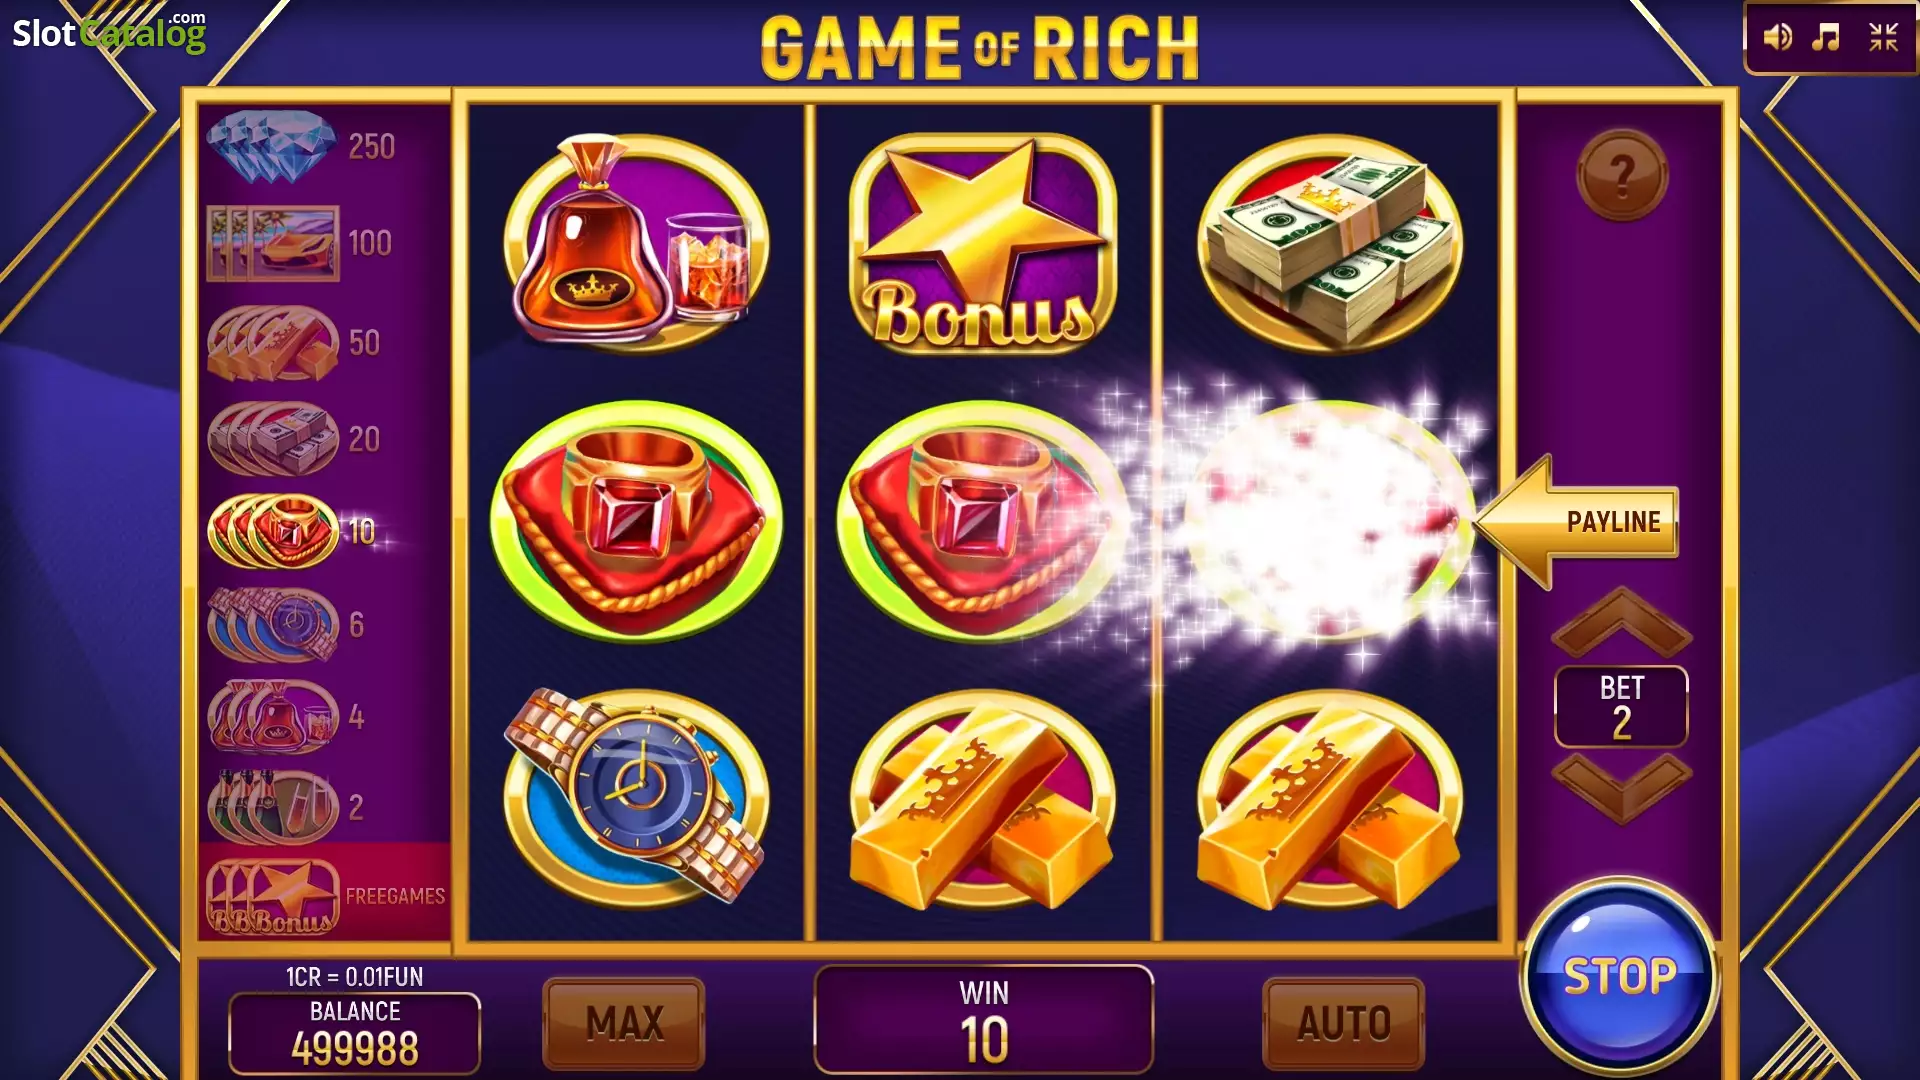Click the BET amount display
This screenshot has width=1920, height=1080.
click(1621, 706)
